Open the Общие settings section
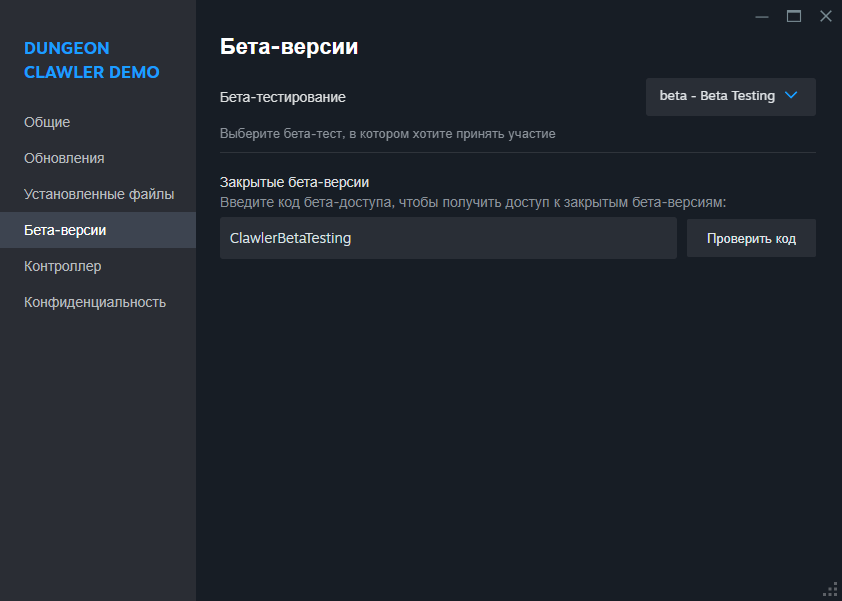The height and width of the screenshot is (601, 842). coord(98,122)
